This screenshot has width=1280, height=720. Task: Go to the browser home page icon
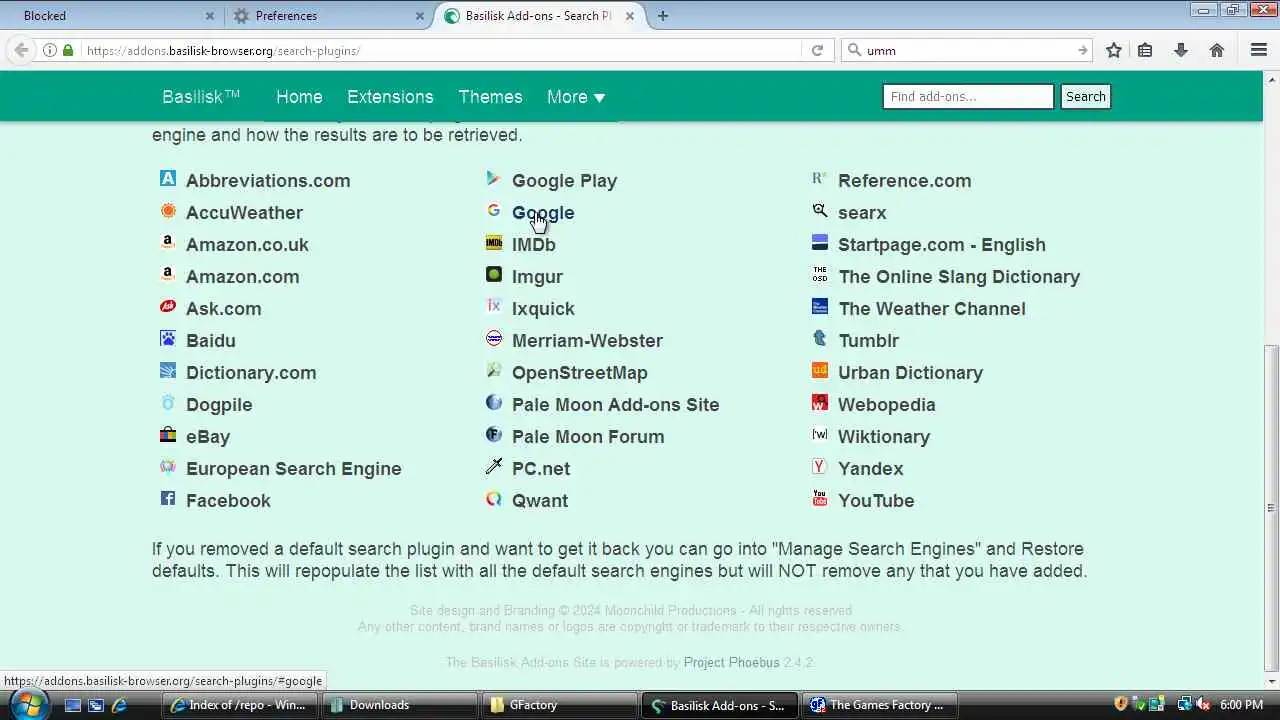click(1217, 50)
